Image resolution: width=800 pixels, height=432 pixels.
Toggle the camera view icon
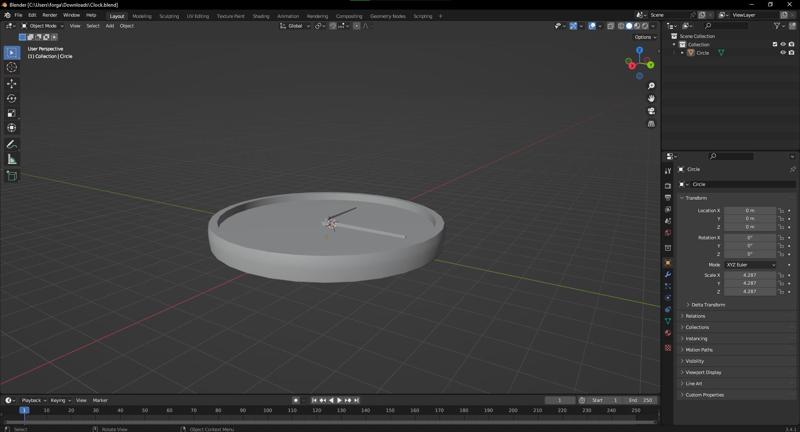click(651, 111)
